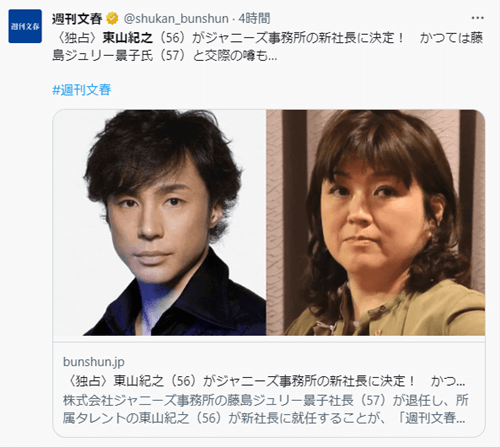Click truncated かつ... at card headline end
The height and width of the screenshot is (447, 500).
click(x=448, y=381)
